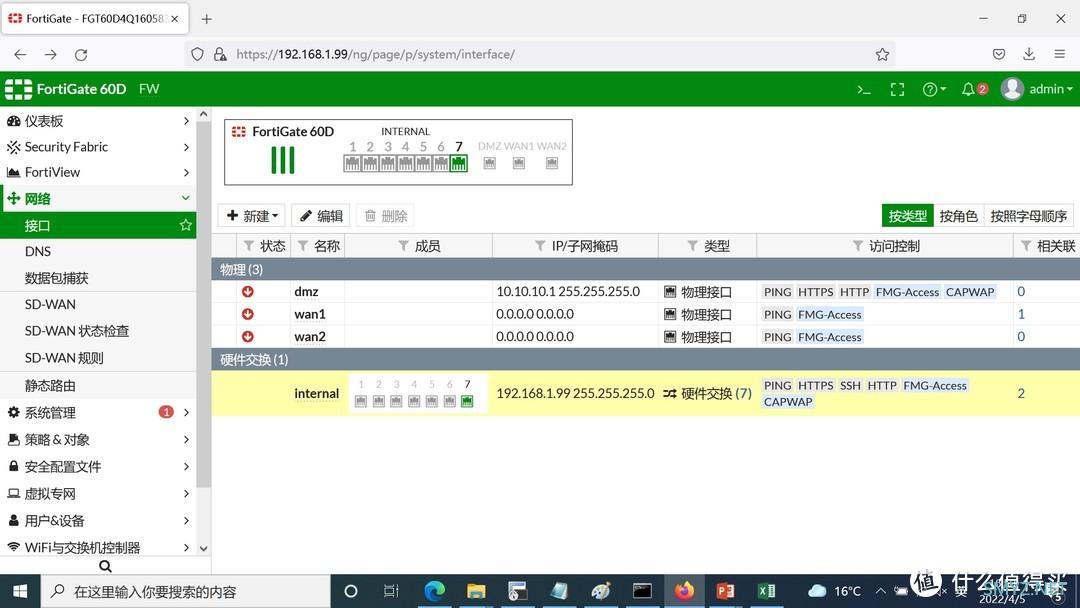Click the FortiGate 60D logo

tap(65, 89)
